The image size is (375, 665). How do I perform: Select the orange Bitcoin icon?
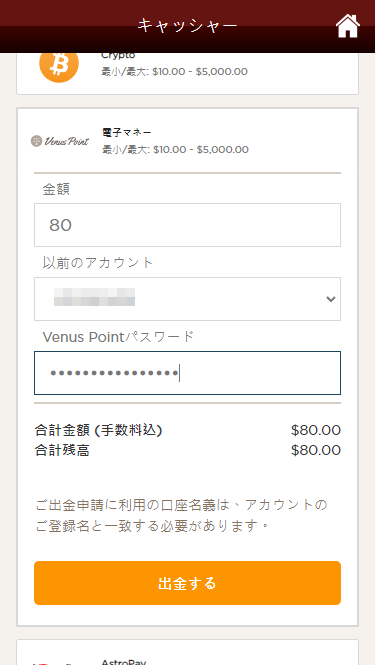pos(59,67)
